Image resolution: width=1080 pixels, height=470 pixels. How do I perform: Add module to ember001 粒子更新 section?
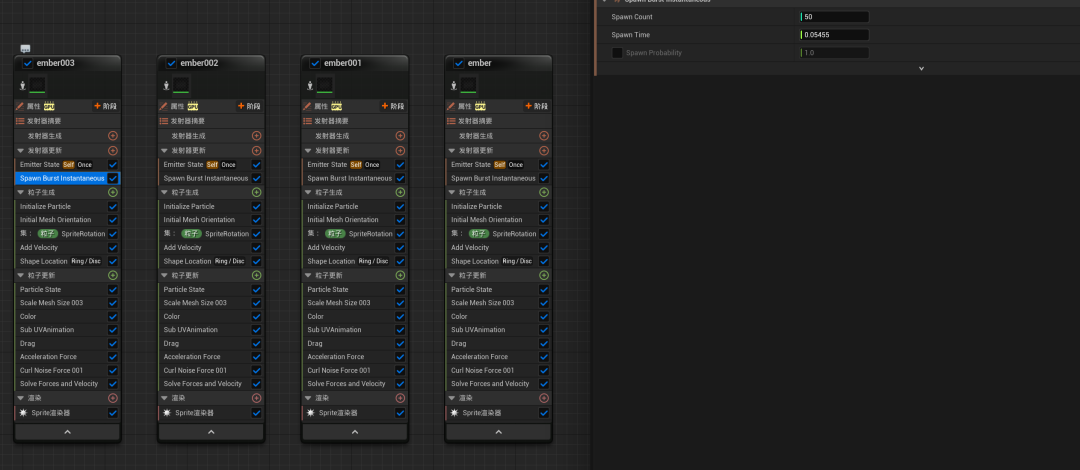point(400,275)
